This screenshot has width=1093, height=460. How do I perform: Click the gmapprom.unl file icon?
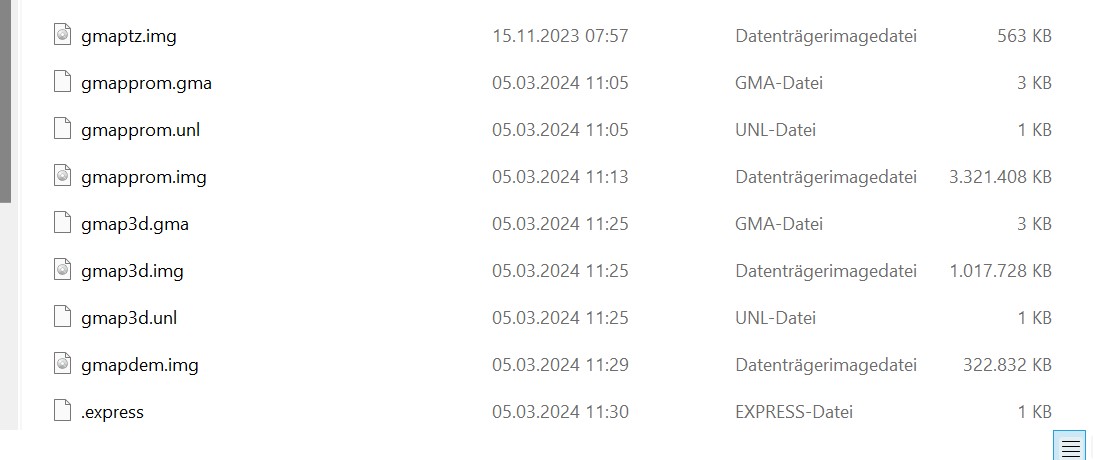coord(63,130)
